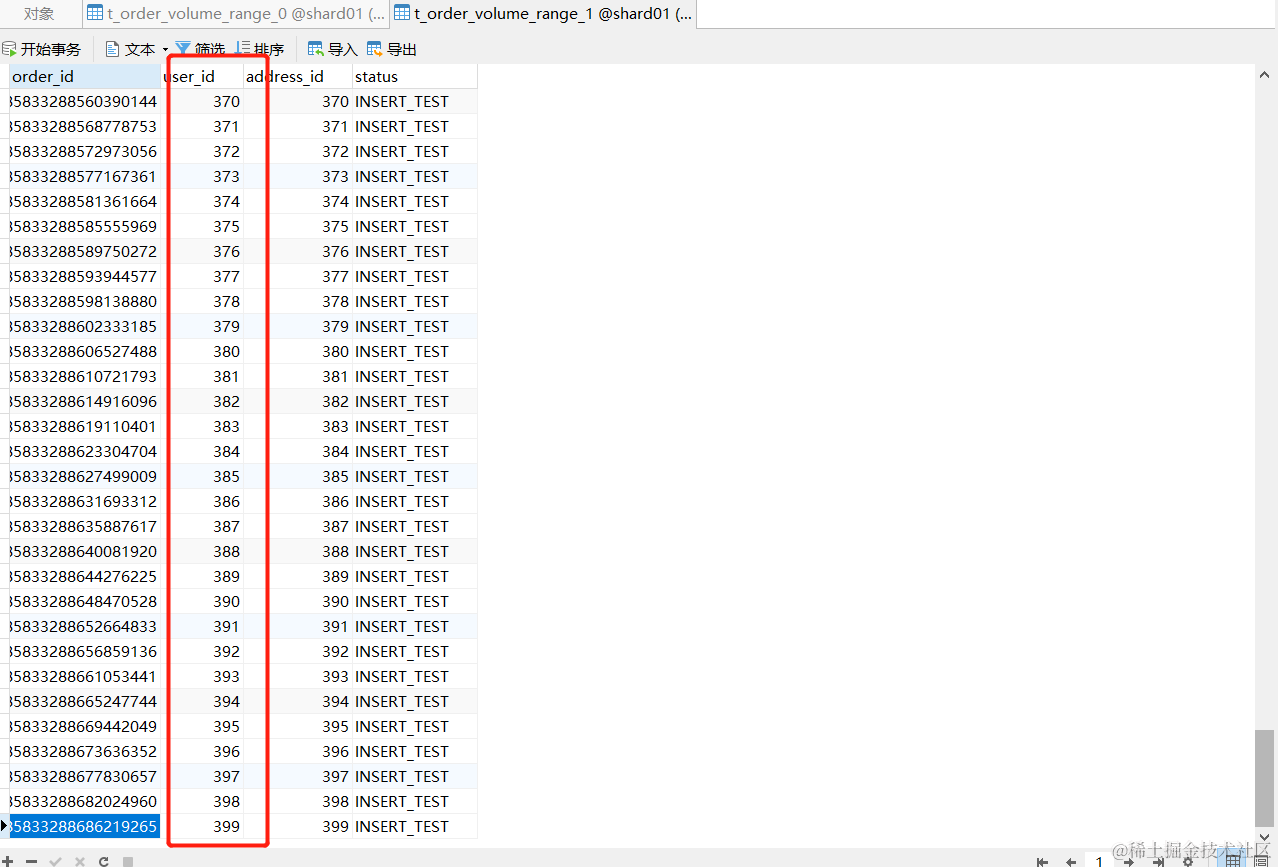1278x867 pixels.
Task: Click the row indicator arrow for row 399
Action: coord(4,826)
